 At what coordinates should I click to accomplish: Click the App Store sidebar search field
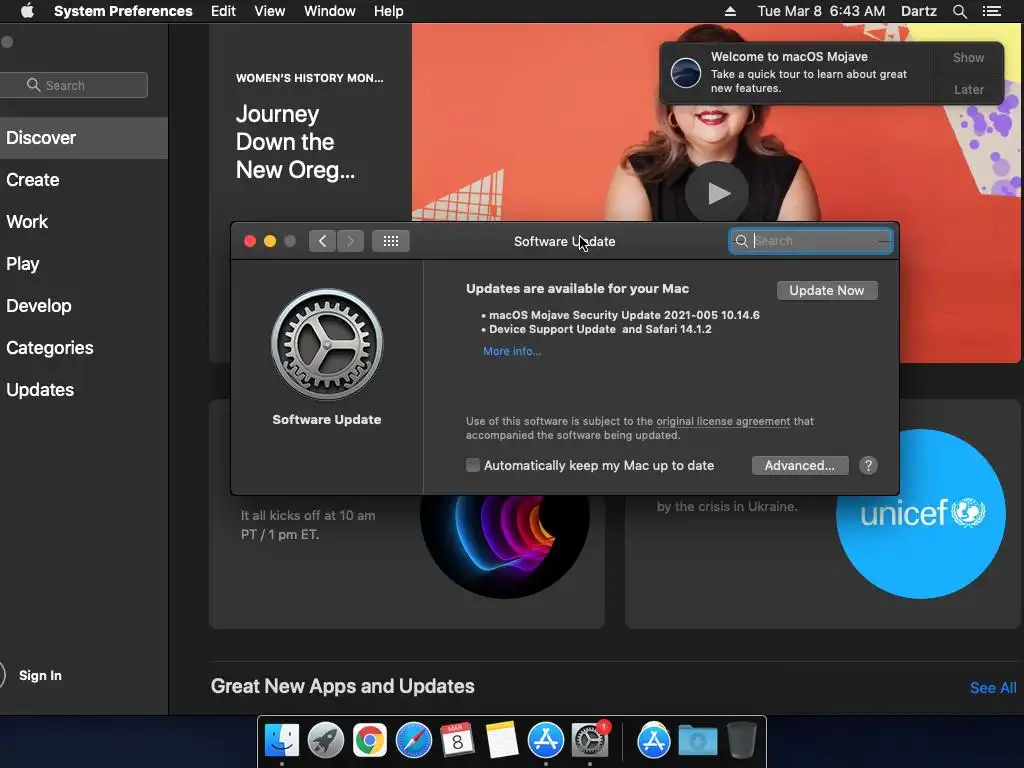(x=73, y=85)
